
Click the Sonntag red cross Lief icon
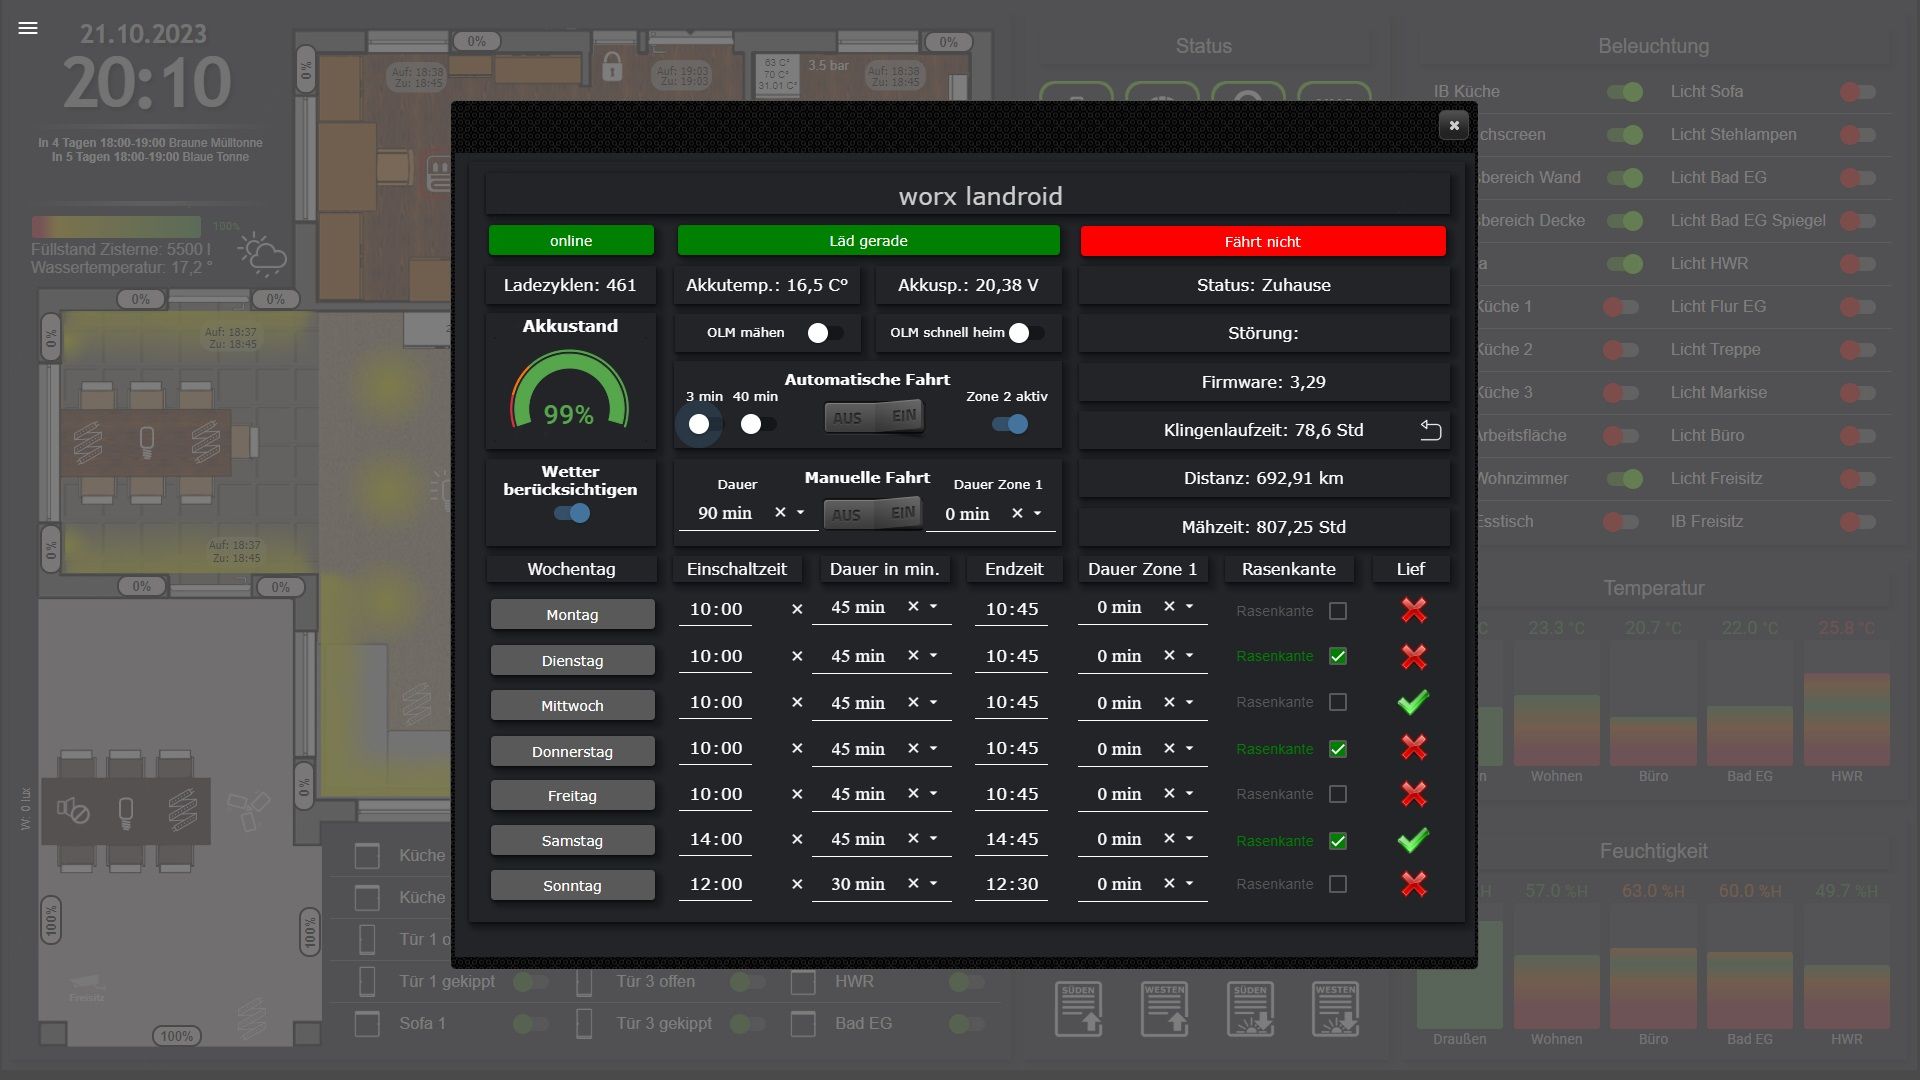coord(1413,883)
